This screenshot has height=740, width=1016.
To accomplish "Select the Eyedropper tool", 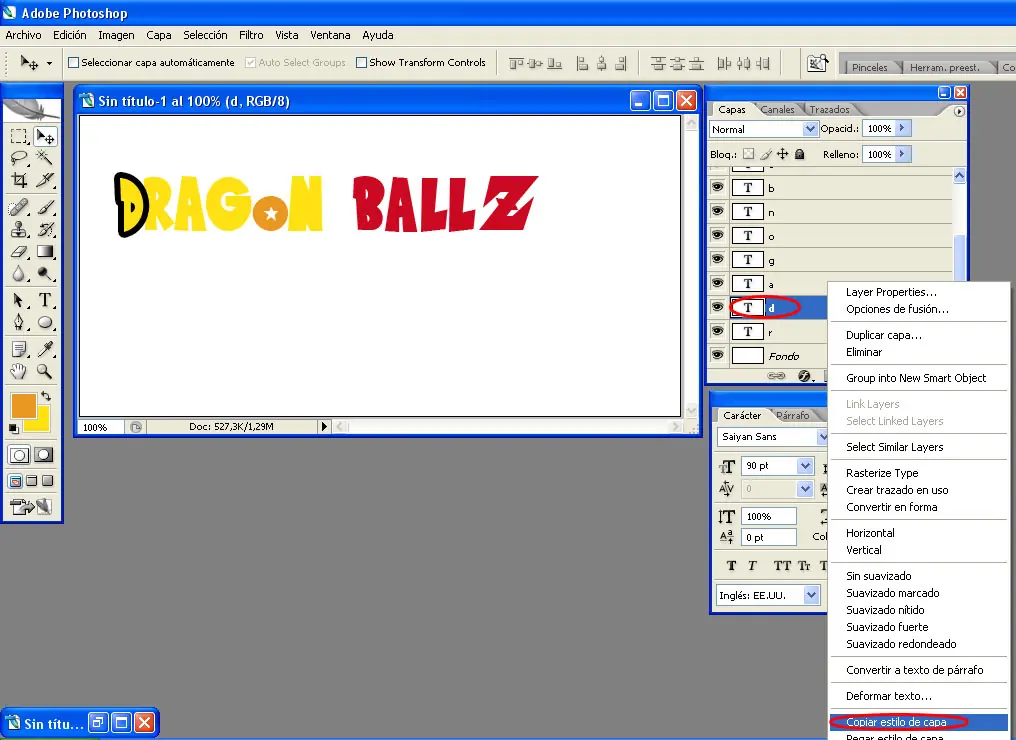I will coord(45,349).
